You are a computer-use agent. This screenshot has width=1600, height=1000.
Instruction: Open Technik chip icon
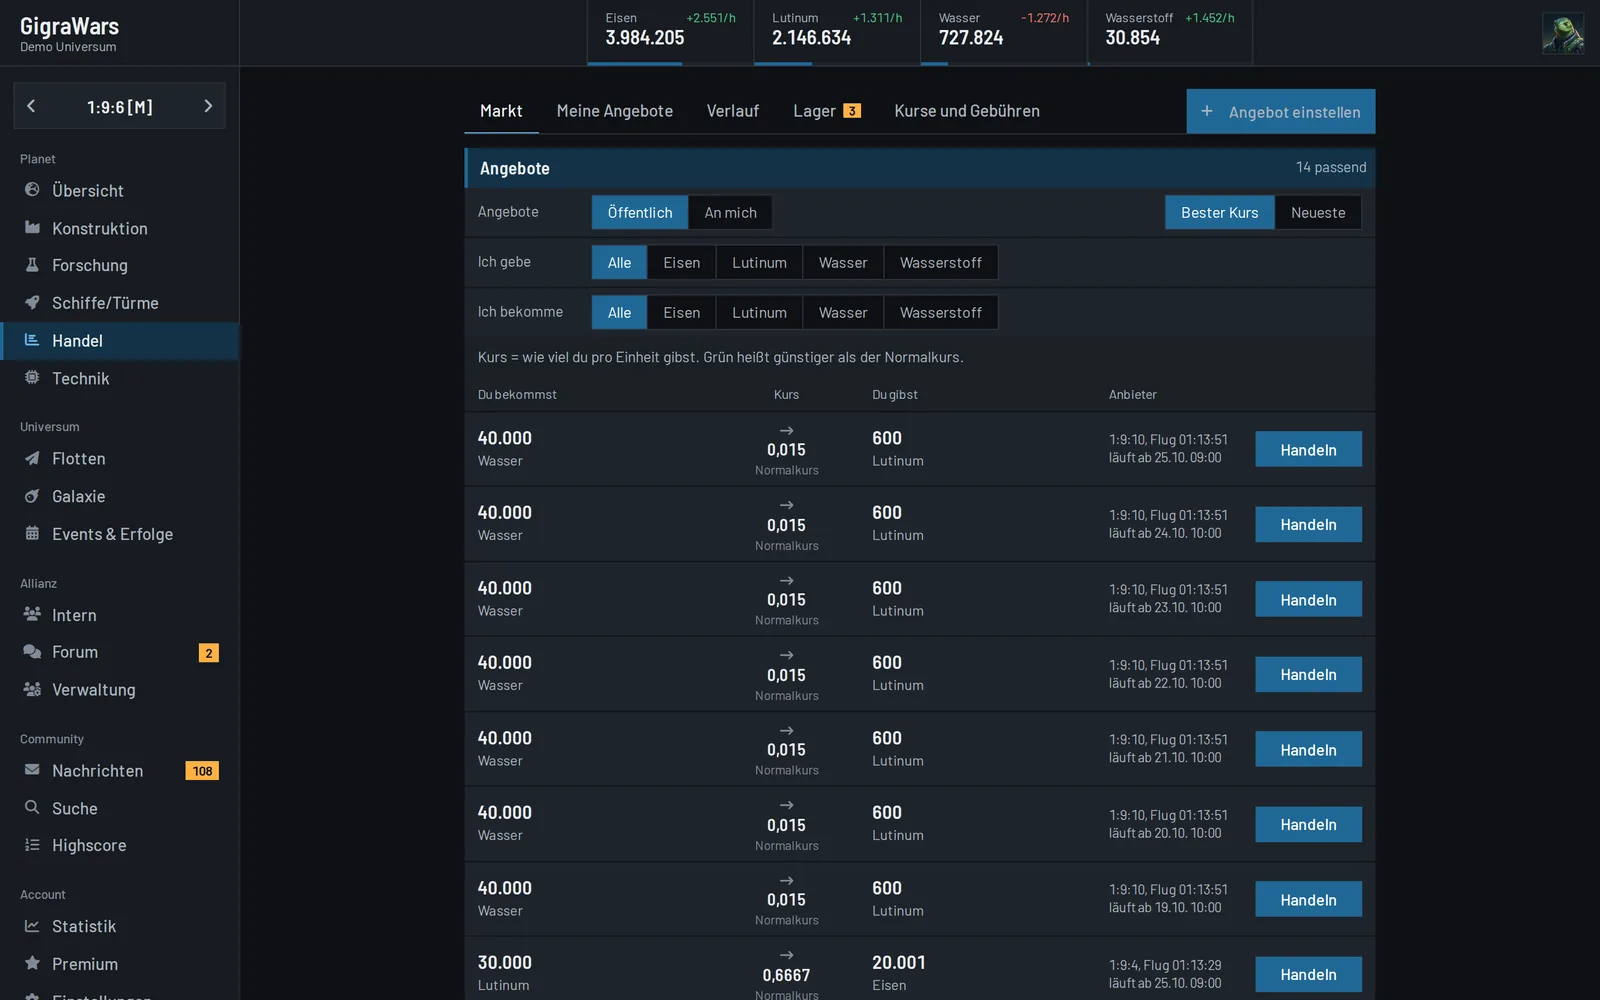click(32, 377)
